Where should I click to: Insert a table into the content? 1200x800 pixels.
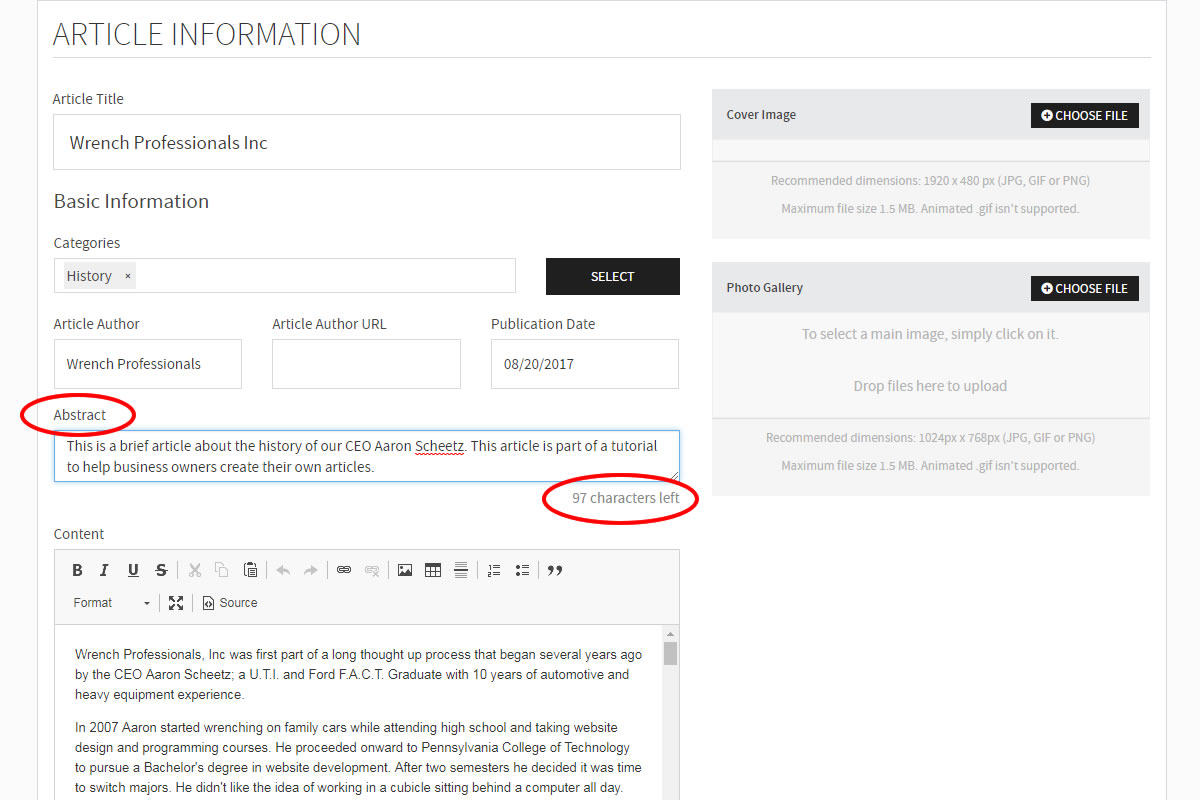(433, 570)
